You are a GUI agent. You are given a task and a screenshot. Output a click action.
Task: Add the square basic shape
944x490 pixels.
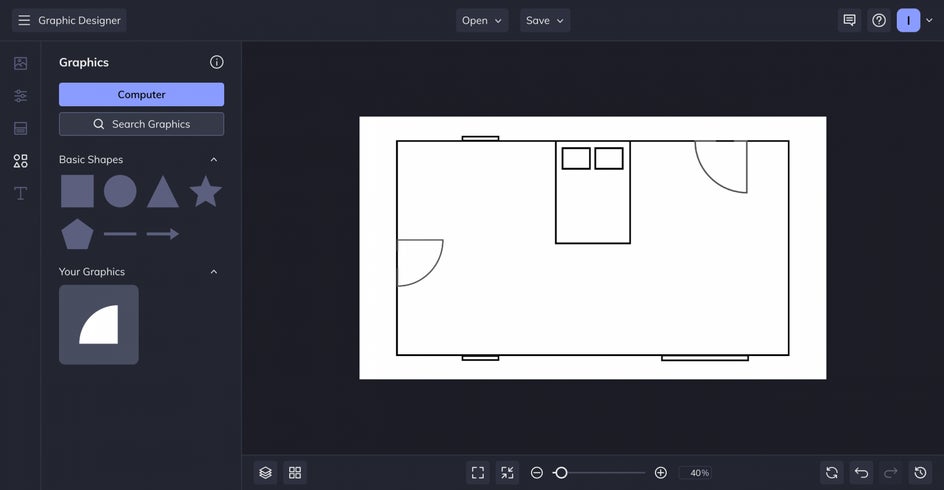click(77, 191)
